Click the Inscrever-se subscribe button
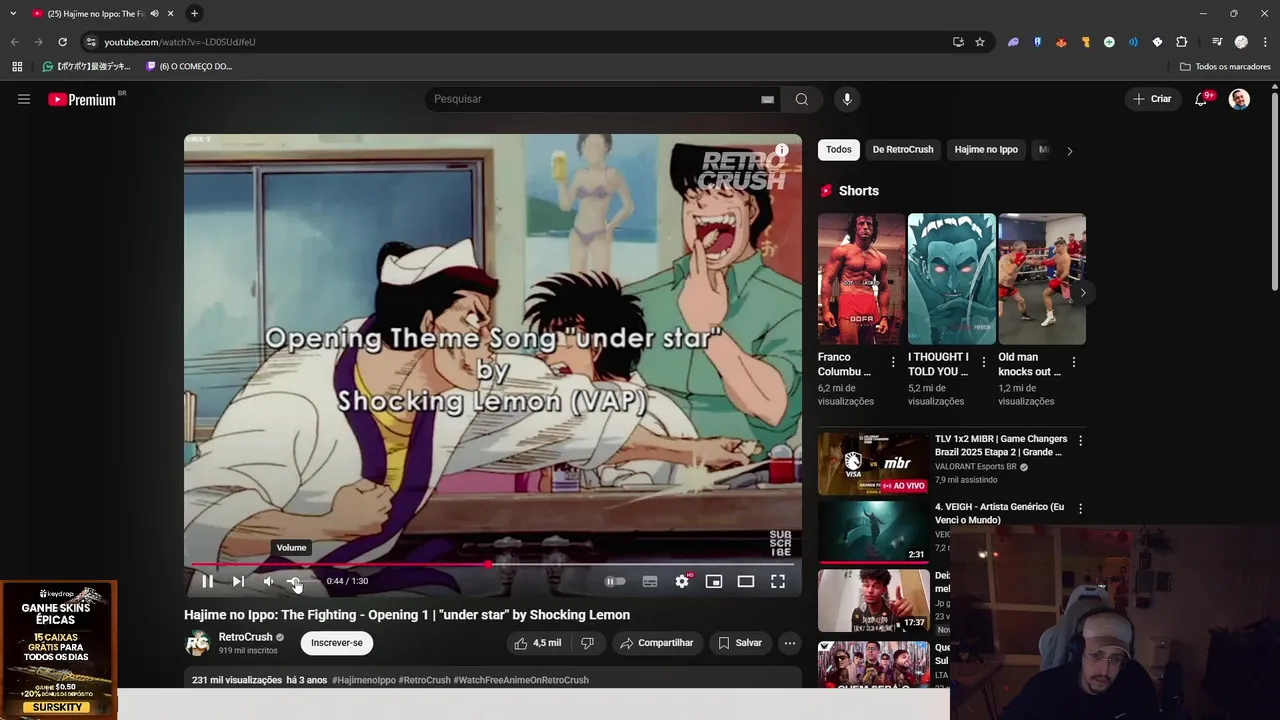This screenshot has width=1280, height=720. pyautogui.click(x=337, y=643)
